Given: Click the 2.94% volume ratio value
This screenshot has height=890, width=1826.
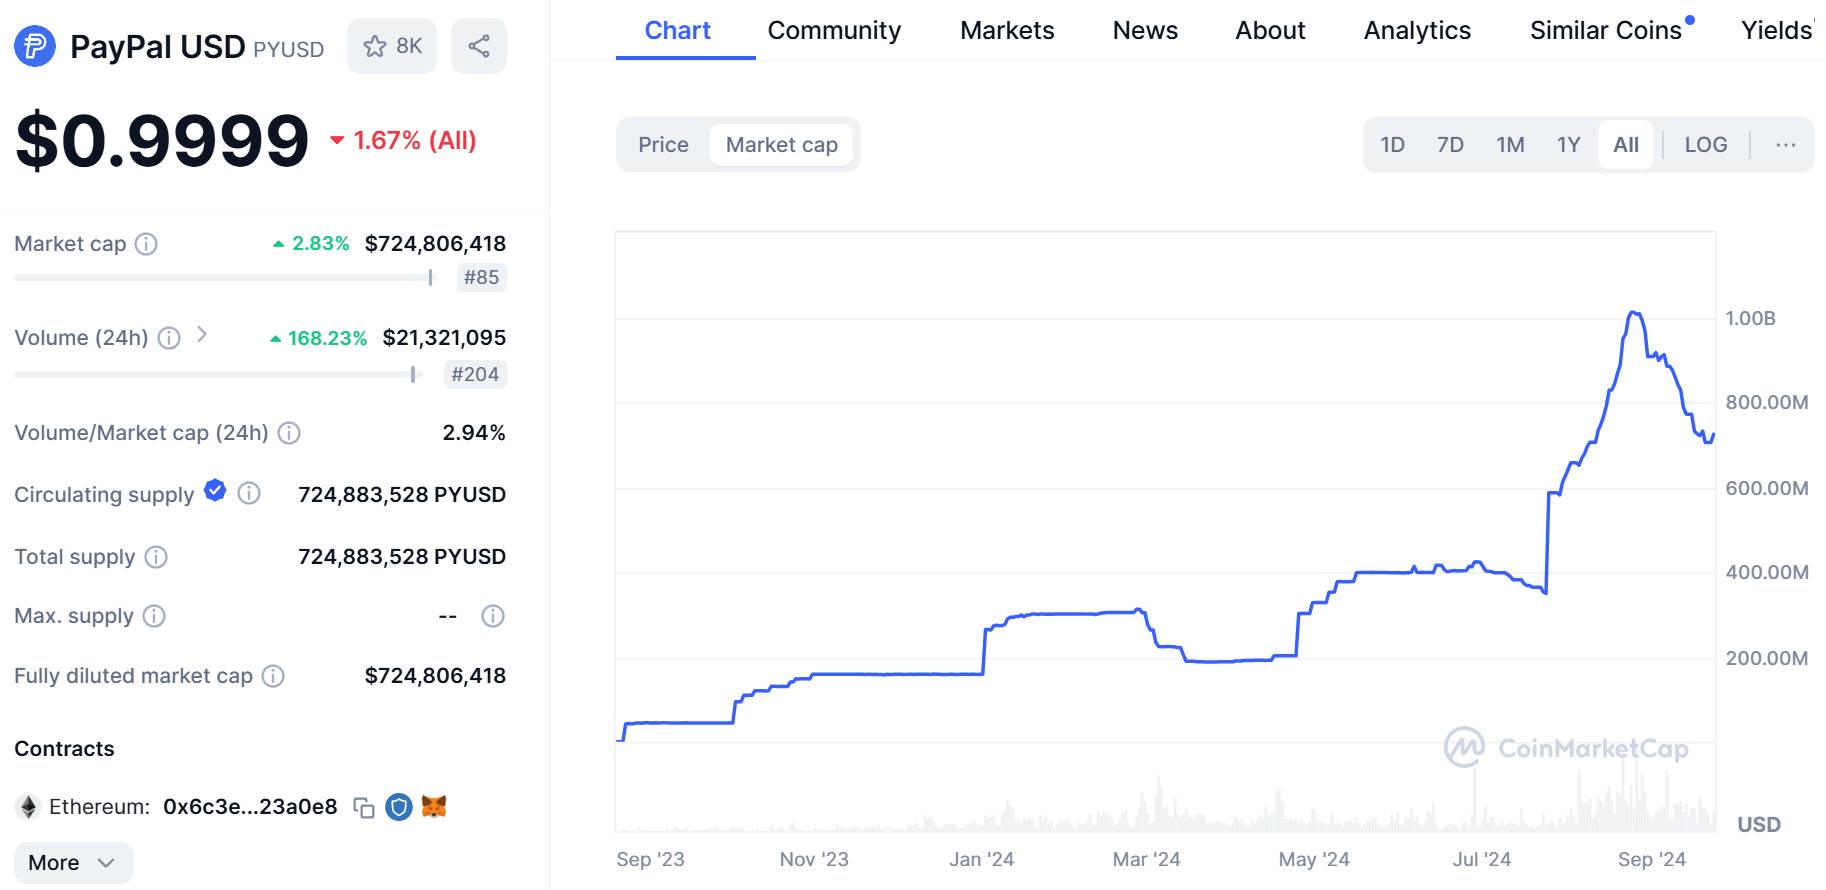Looking at the screenshot, I should [474, 433].
